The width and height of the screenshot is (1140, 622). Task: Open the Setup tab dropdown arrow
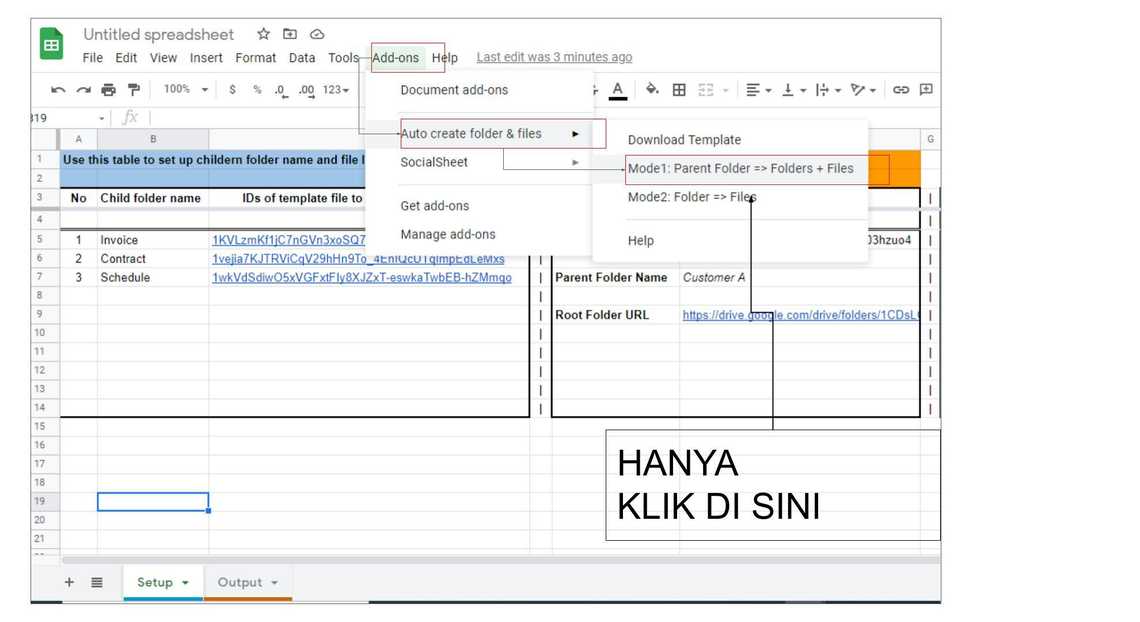pyautogui.click(x=185, y=583)
